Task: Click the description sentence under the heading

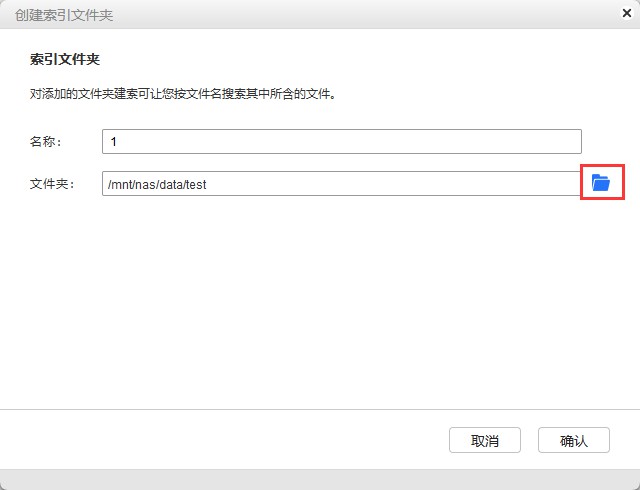Action: pyautogui.click(x=181, y=96)
